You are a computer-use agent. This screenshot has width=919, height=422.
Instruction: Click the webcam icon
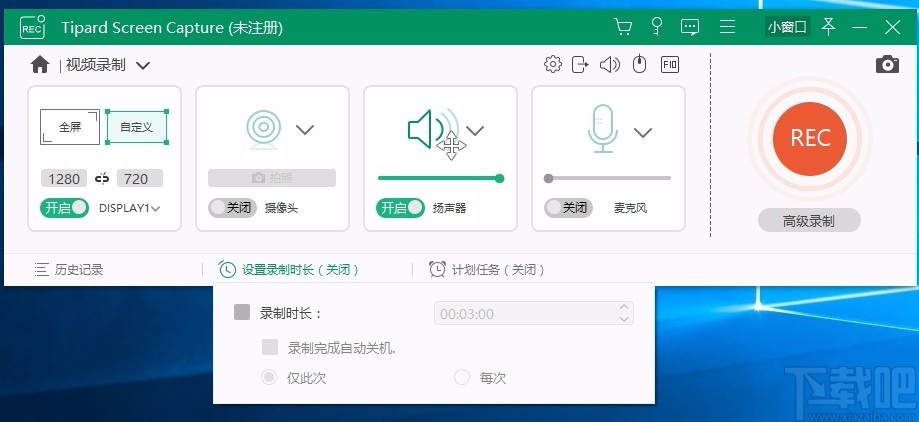tap(263, 129)
